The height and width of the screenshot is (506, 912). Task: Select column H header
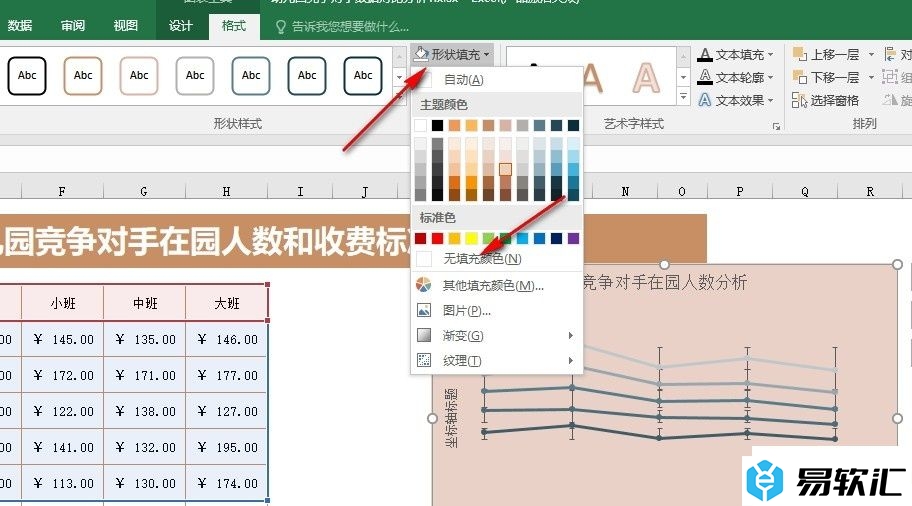(x=226, y=191)
